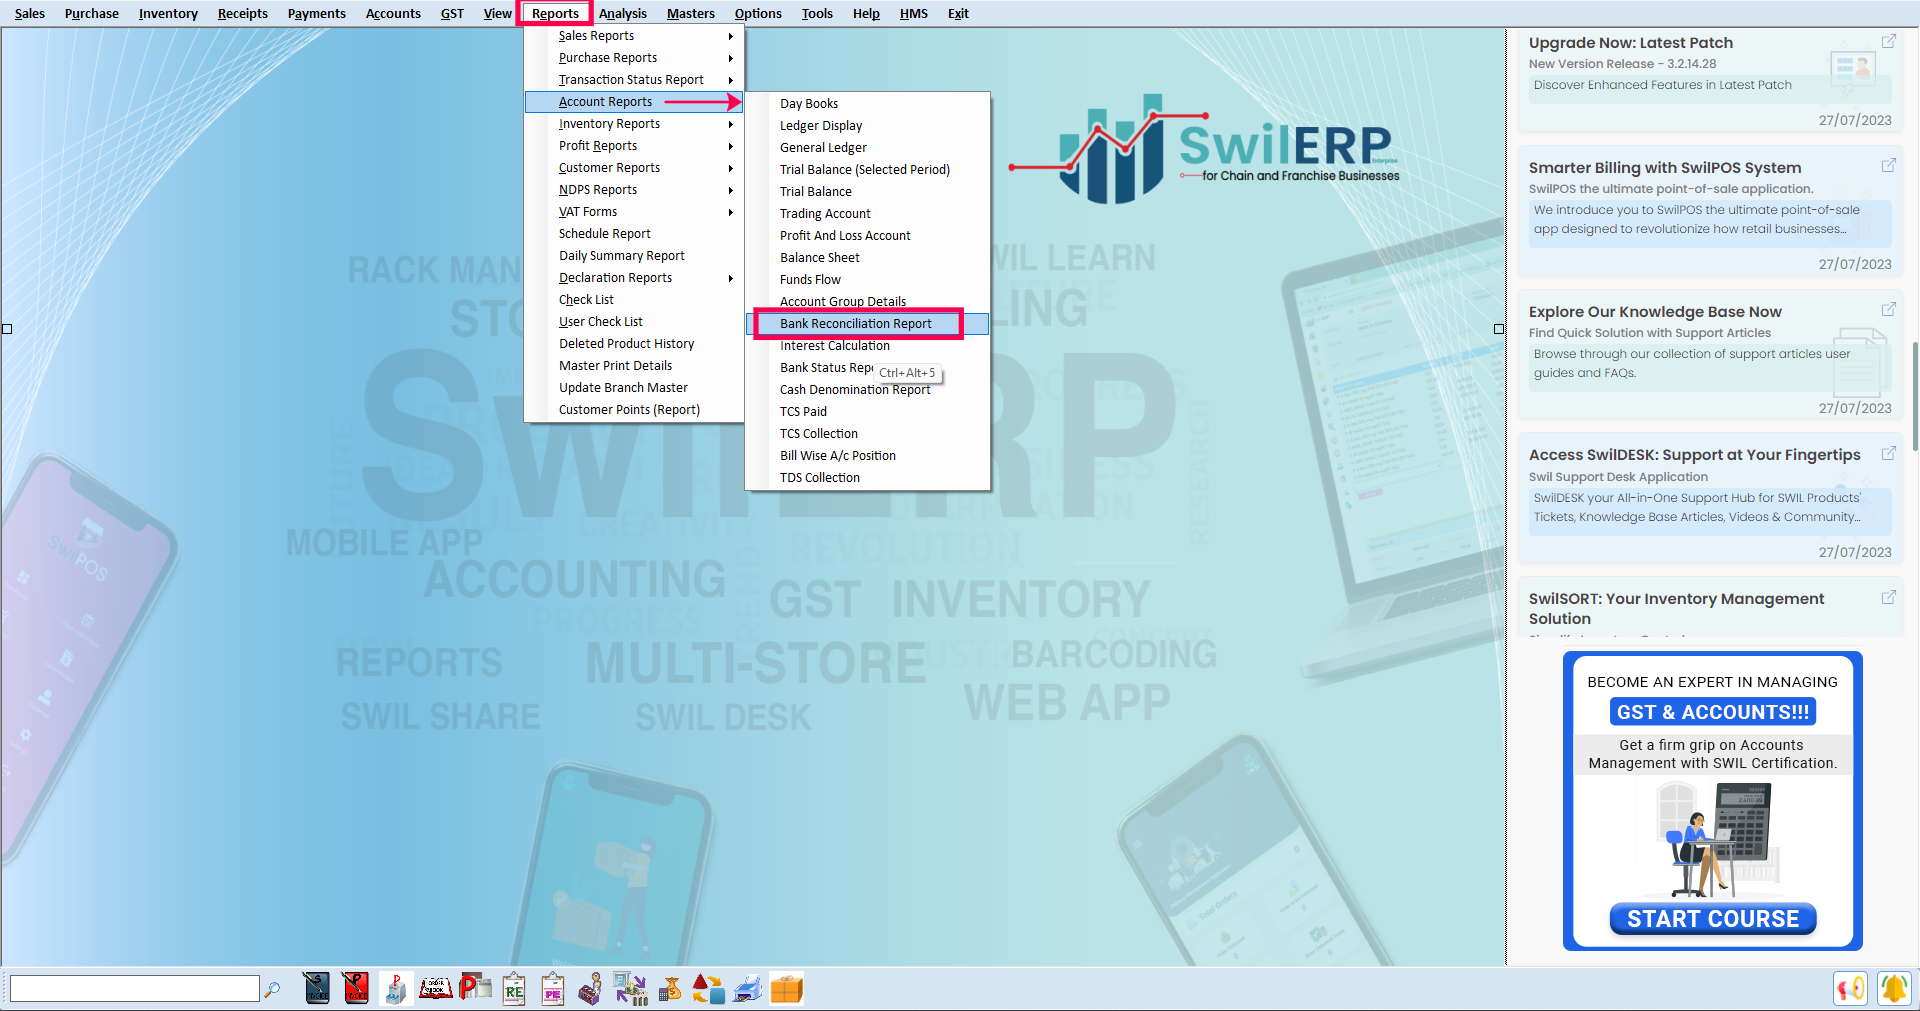Open Deleted Product History

click(634, 344)
